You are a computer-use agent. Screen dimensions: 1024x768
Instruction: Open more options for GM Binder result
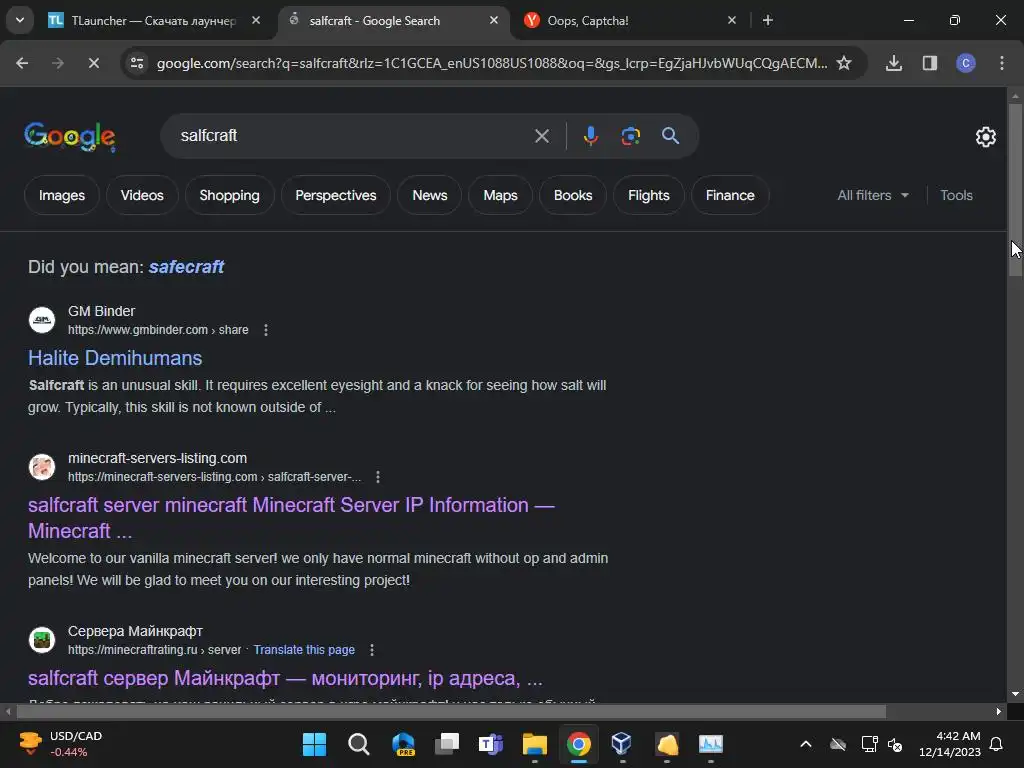coord(266,330)
